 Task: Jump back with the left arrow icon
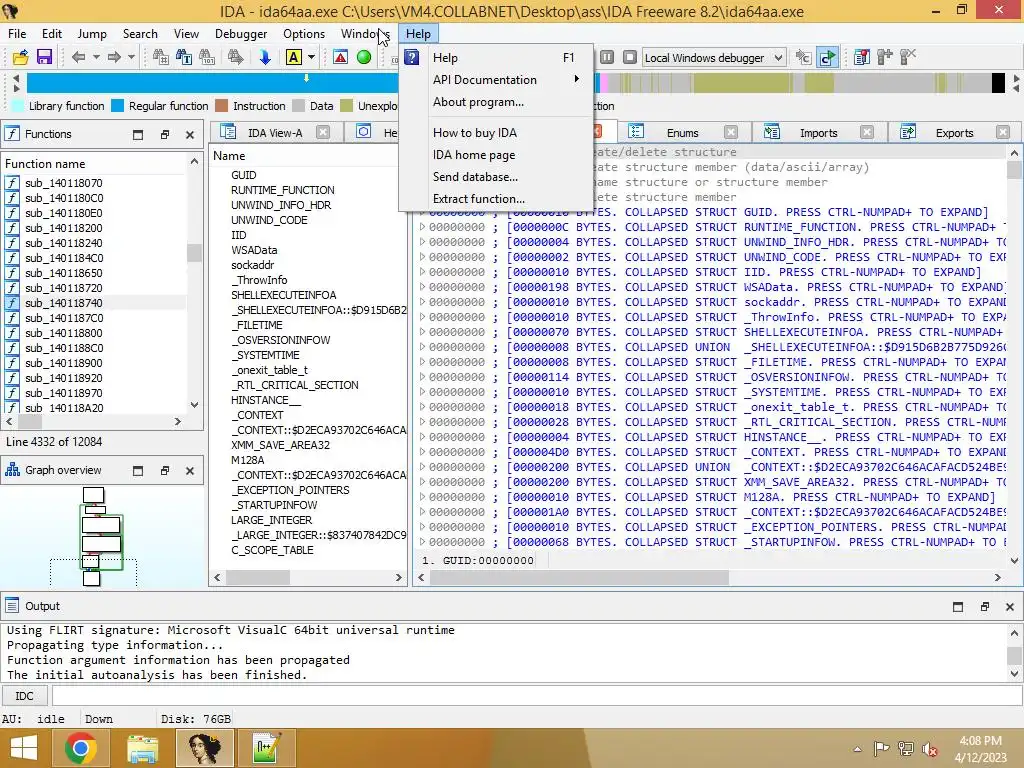78,57
